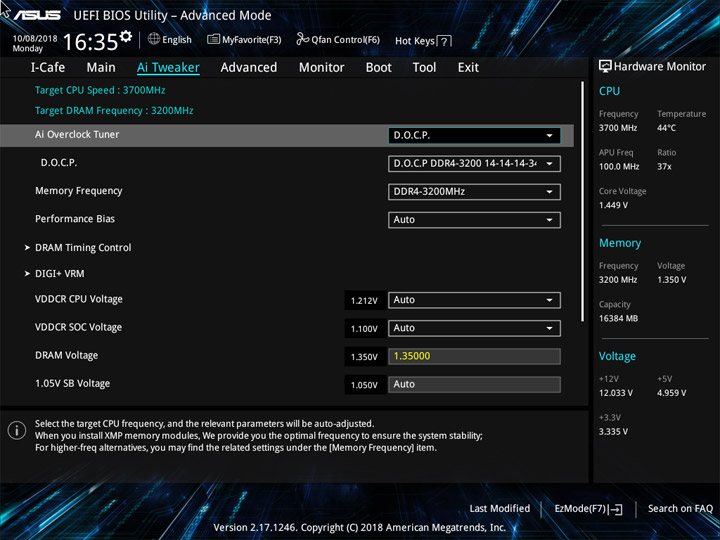The image size is (720, 540).
Task: Open the Monitor tab
Action: point(321,68)
